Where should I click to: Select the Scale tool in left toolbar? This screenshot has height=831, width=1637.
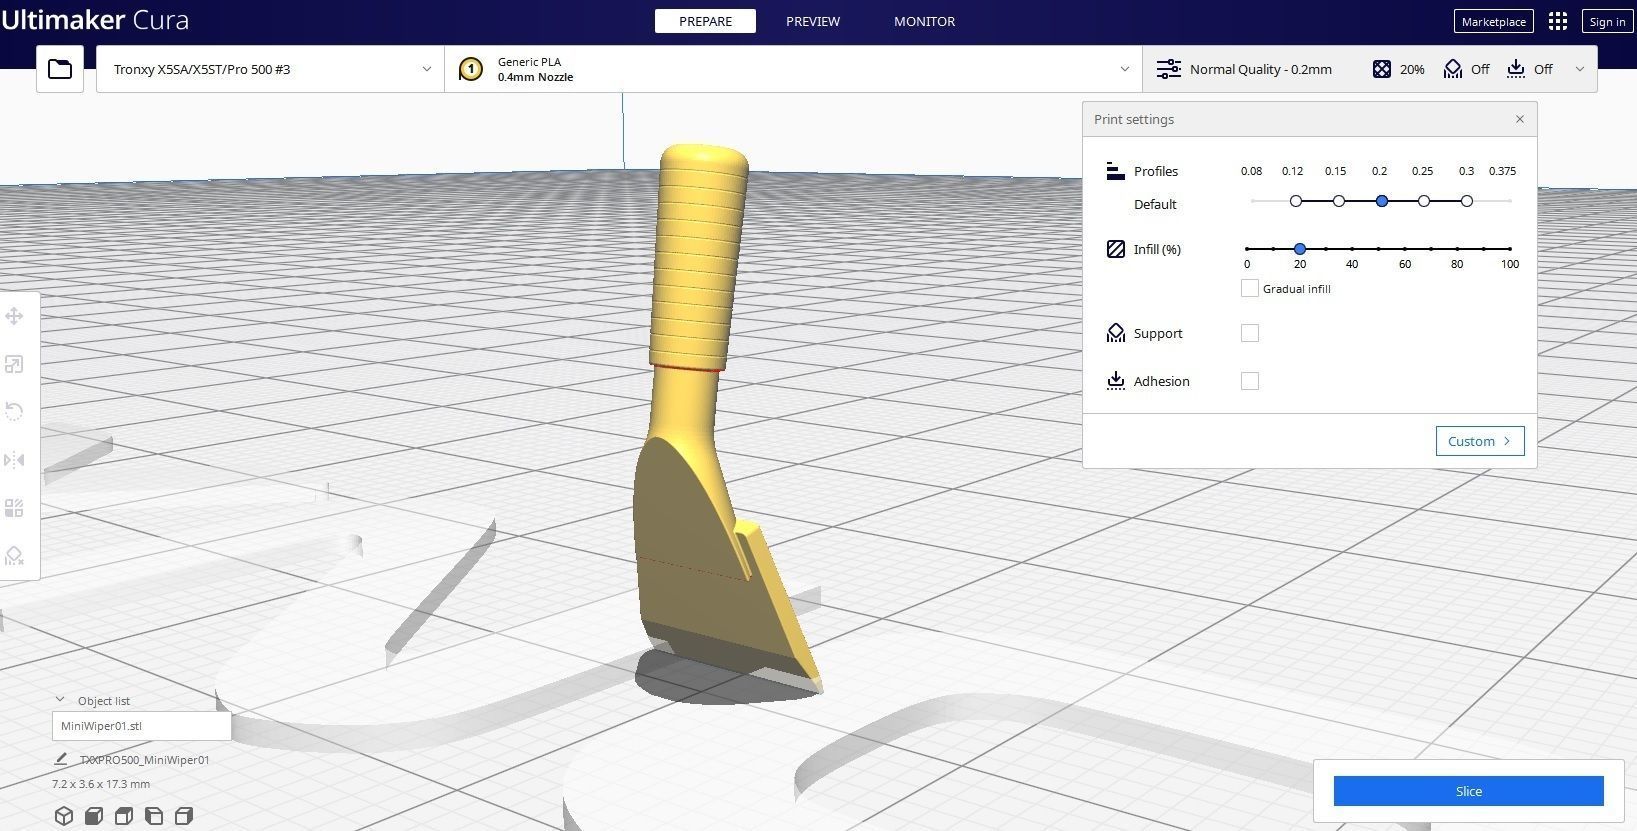[14, 365]
